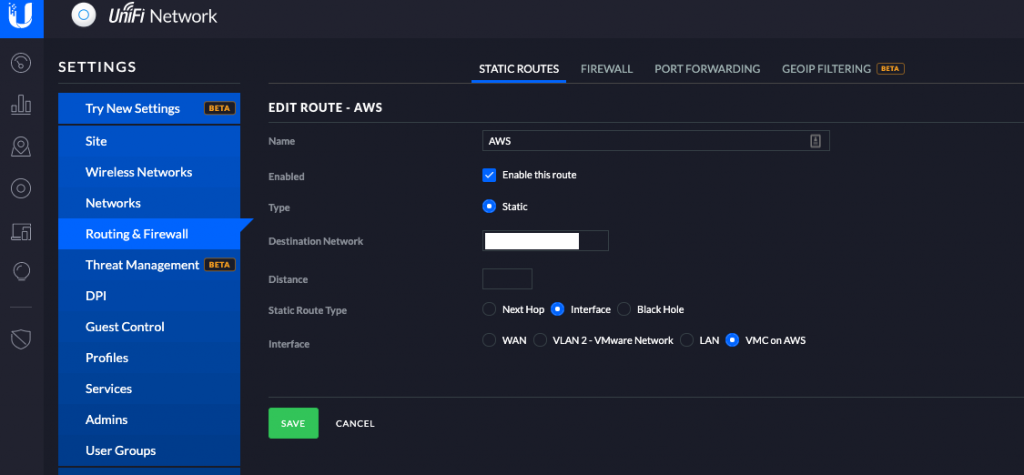Open the Devices circle icon in sidebar
Screen dimensions: 1024x475
click(21, 189)
